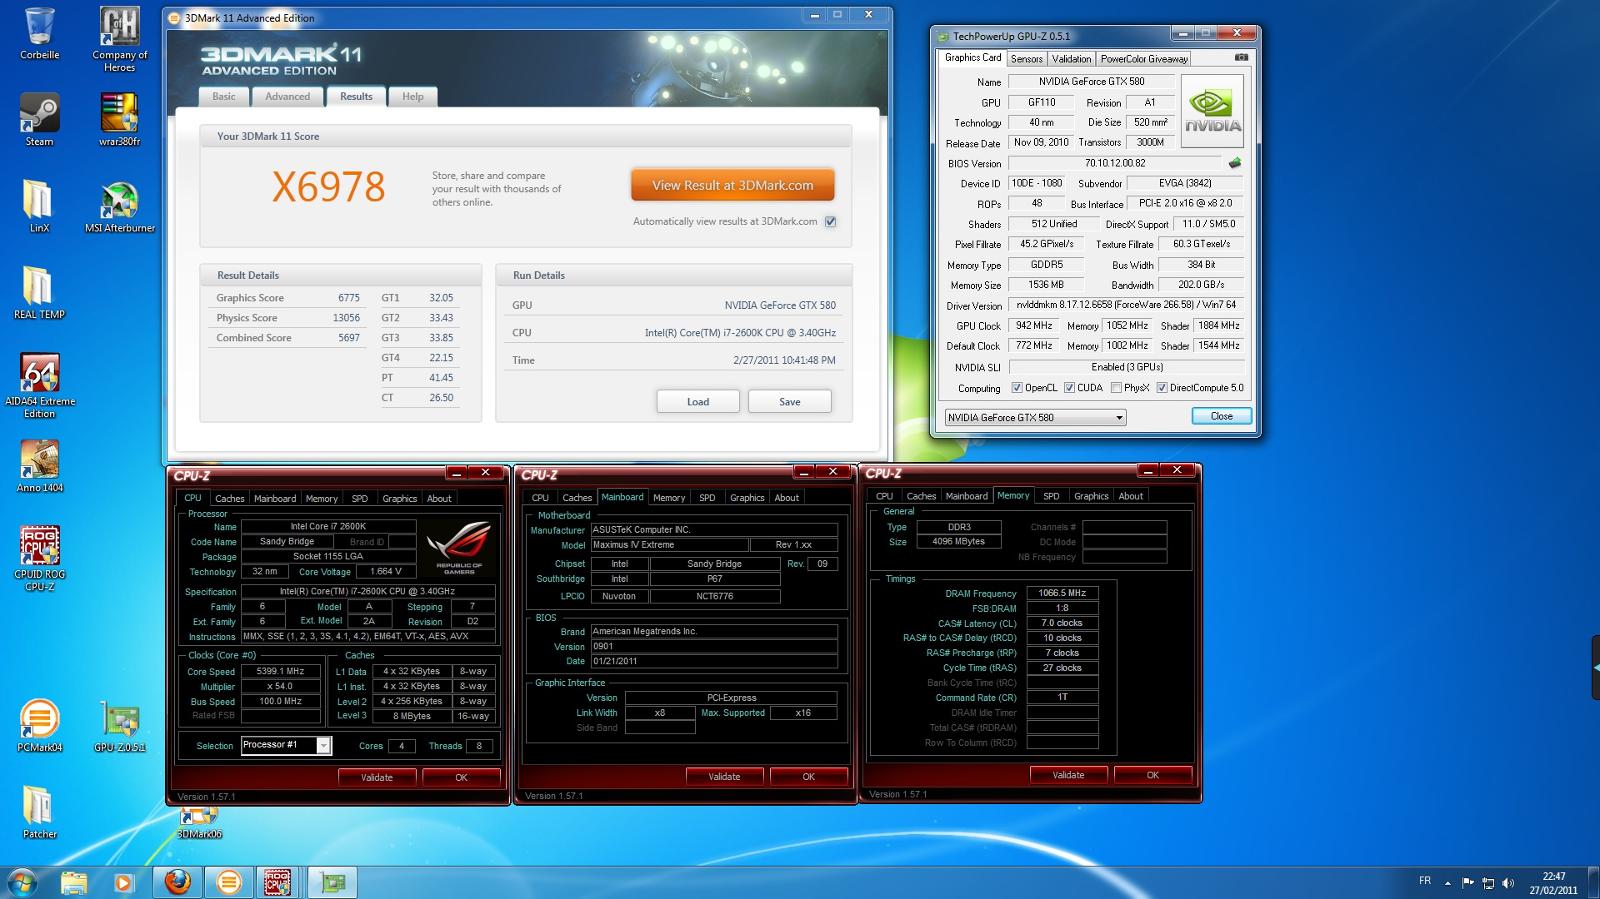Click Close button in GPU-Z window
The width and height of the screenshot is (1600, 899).
(1222, 416)
